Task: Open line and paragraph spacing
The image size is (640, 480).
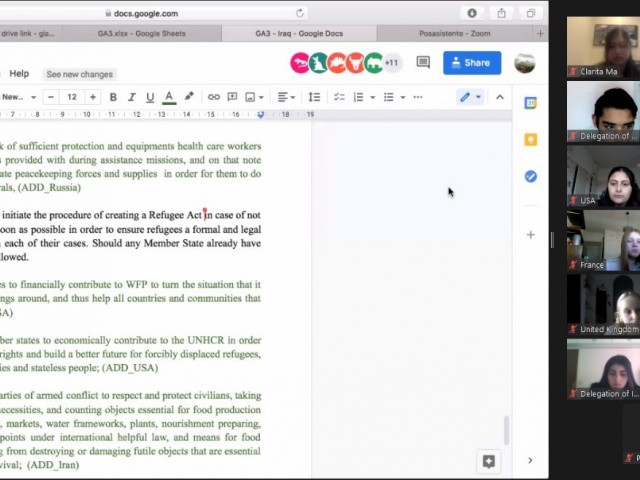Action: 314,97
